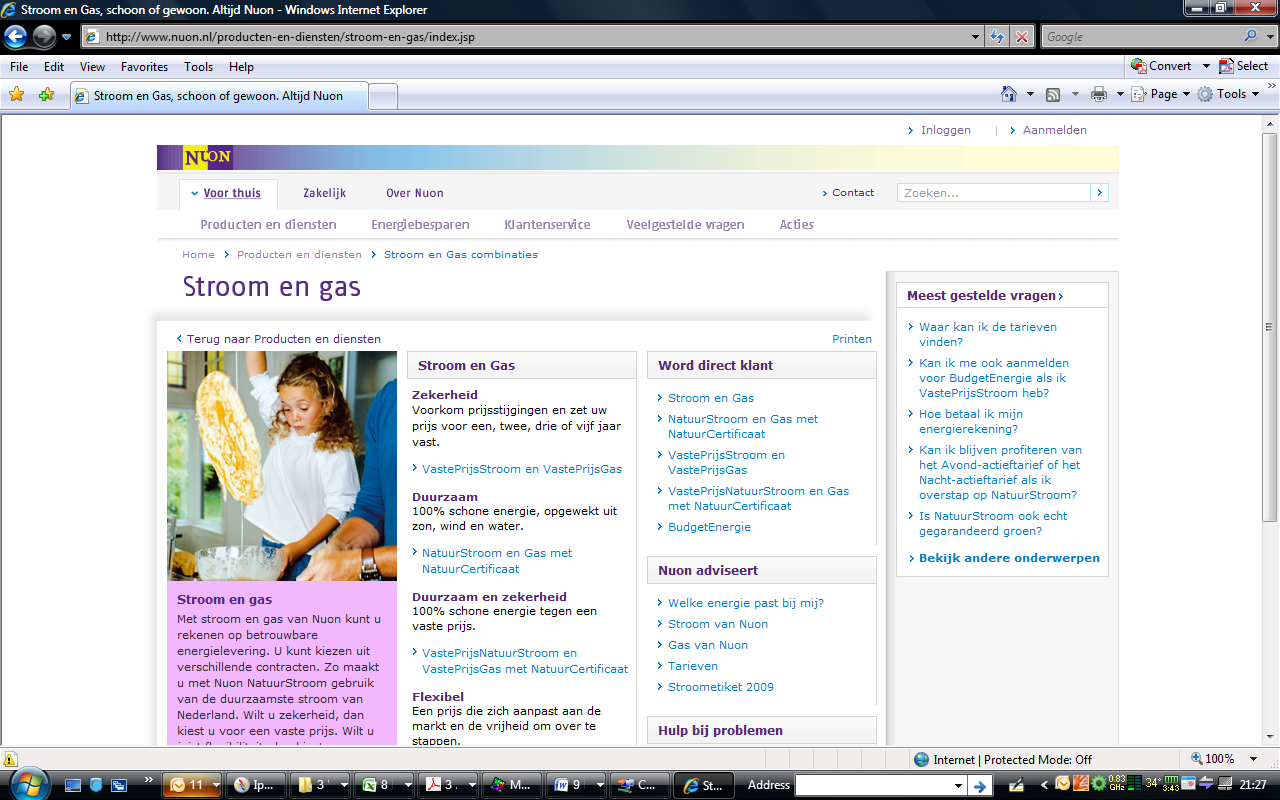Open Producten en diensten navigation item

coord(268,225)
